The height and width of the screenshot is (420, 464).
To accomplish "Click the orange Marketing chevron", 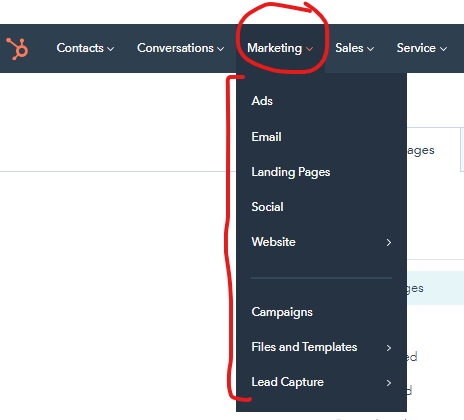I will tap(309, 49).
